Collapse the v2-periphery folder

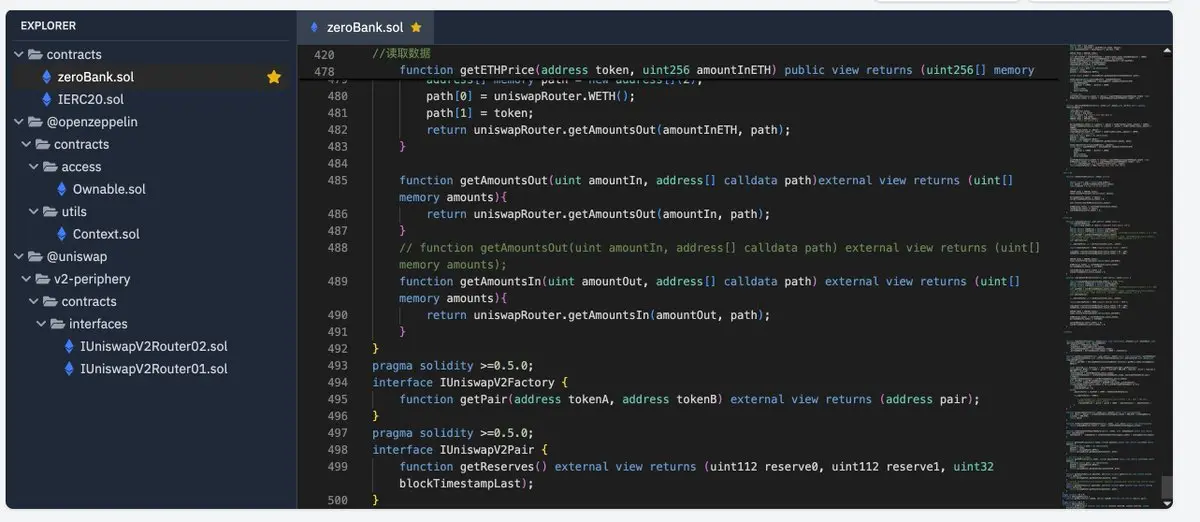coord(27,279)
